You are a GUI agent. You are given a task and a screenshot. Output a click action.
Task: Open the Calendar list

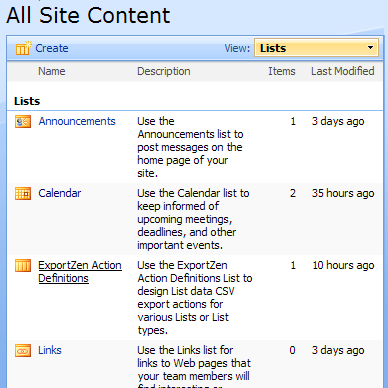pos(60,193)
